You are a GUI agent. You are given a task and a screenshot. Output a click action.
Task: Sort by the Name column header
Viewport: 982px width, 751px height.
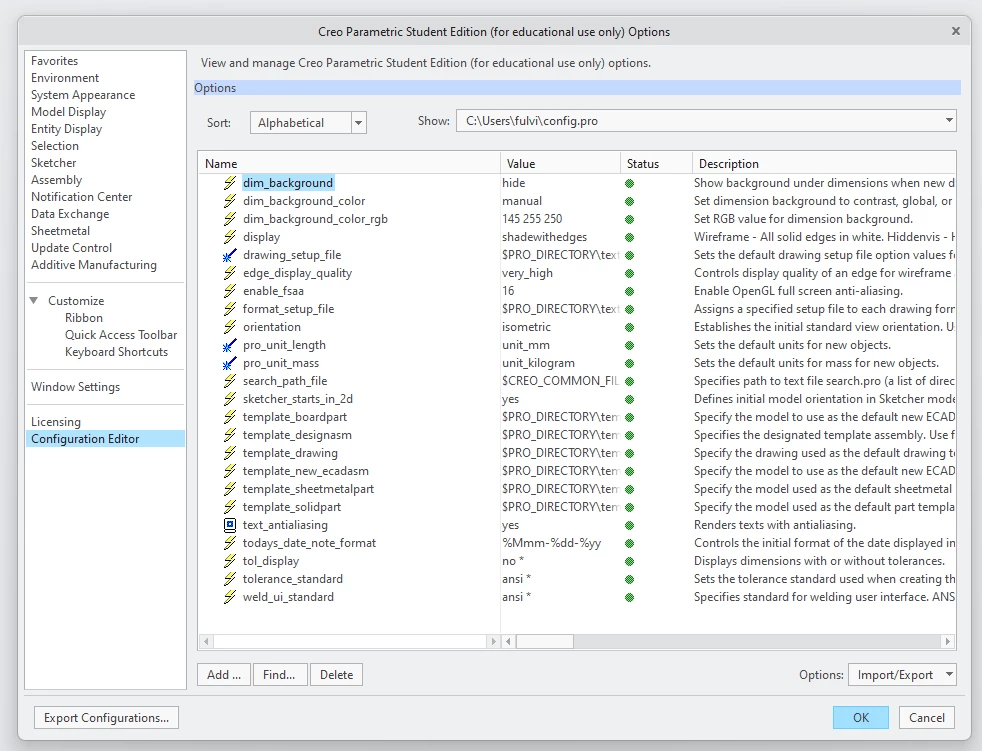349,163
